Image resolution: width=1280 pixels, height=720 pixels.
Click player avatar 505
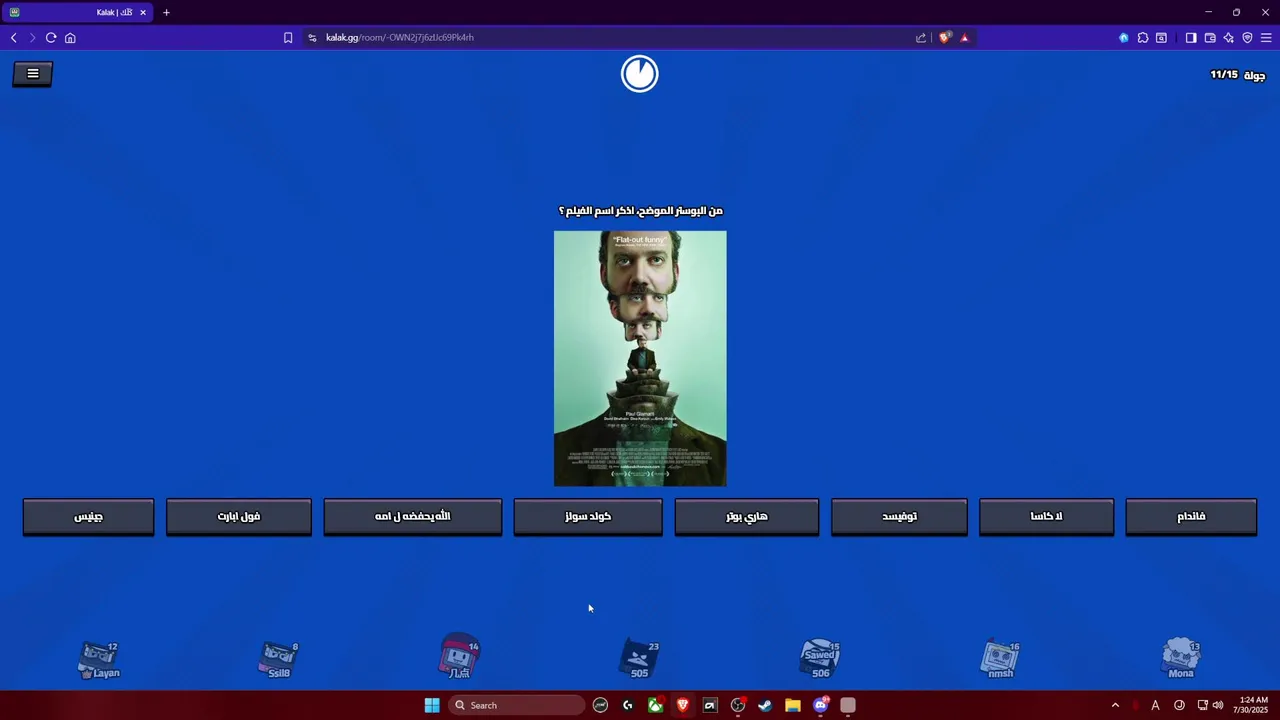(639, 660)
